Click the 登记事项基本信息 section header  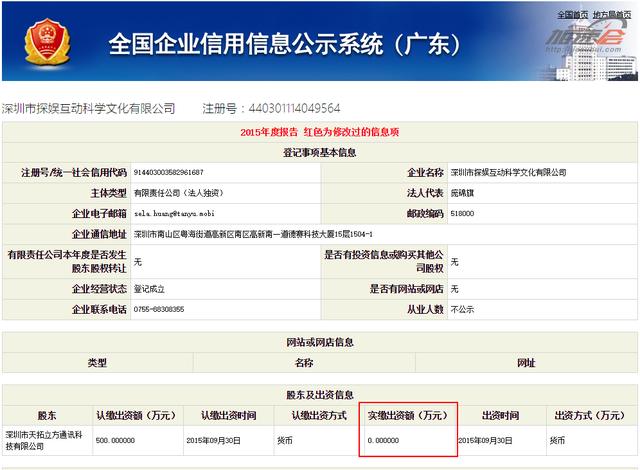[320, 152]
